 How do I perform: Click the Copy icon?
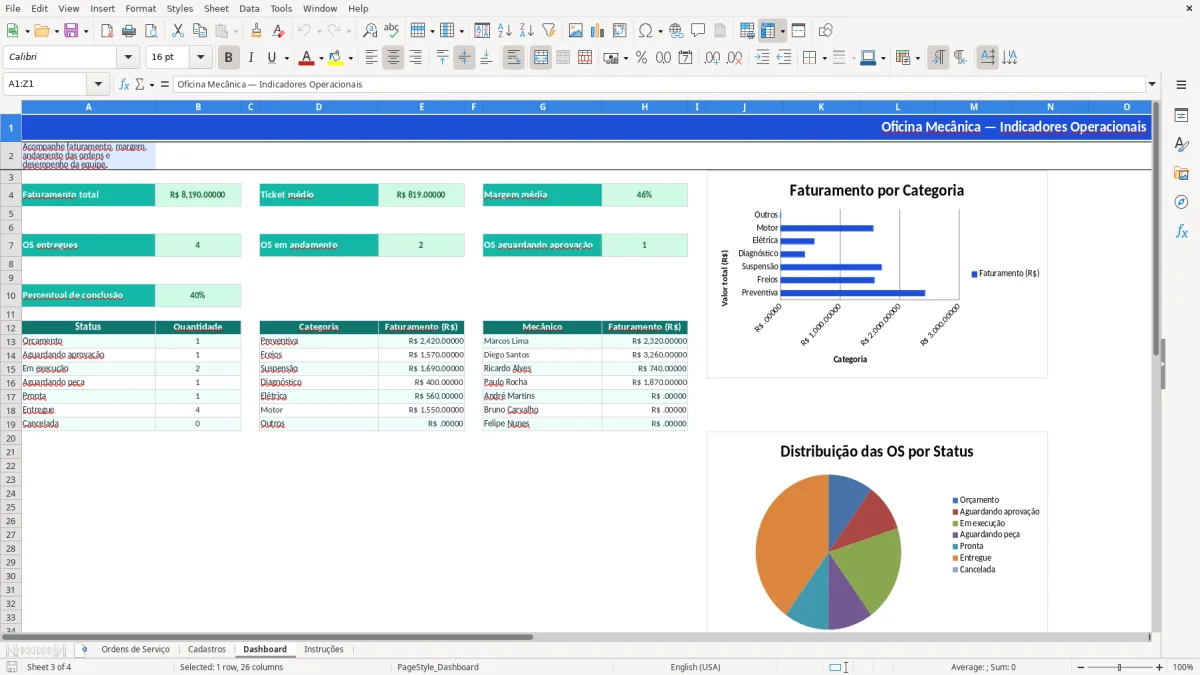200,31
